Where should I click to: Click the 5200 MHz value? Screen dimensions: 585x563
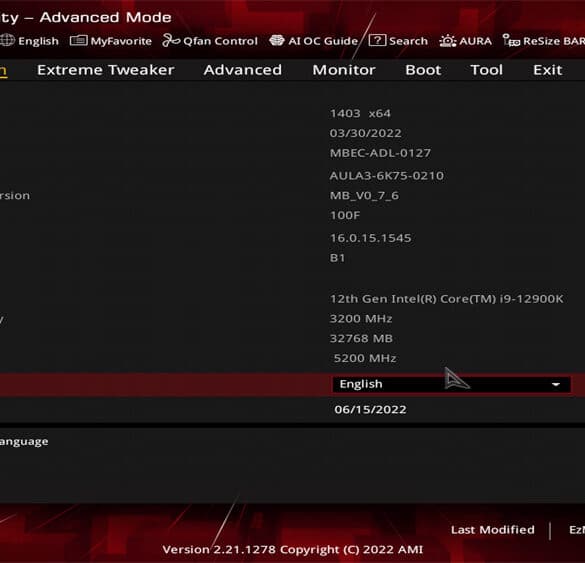click(365, 358)
